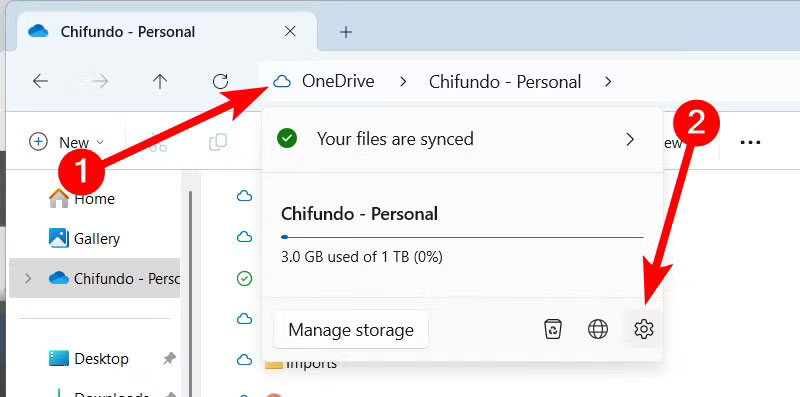Open the See more ellipsis menu
This screenshot has width=800, height=397.
tap(751, 142)
